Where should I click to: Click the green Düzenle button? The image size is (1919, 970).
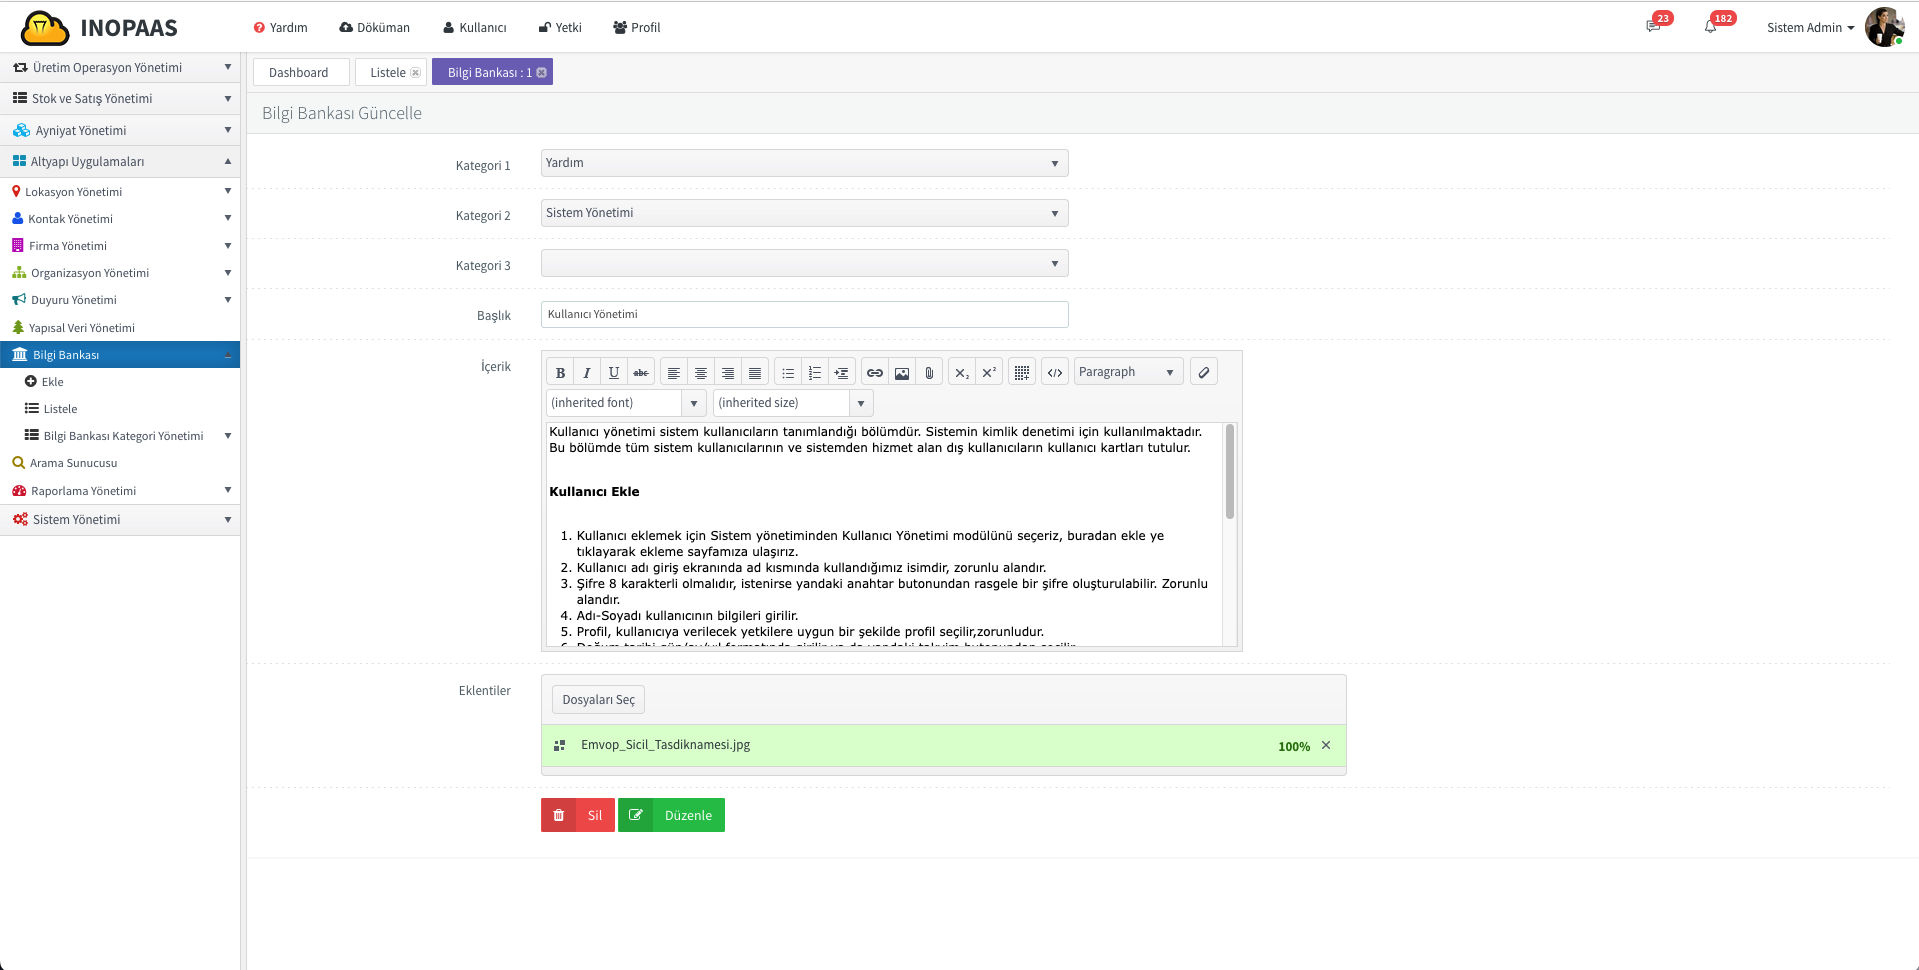pyautogui.click(x=671, y=815)
